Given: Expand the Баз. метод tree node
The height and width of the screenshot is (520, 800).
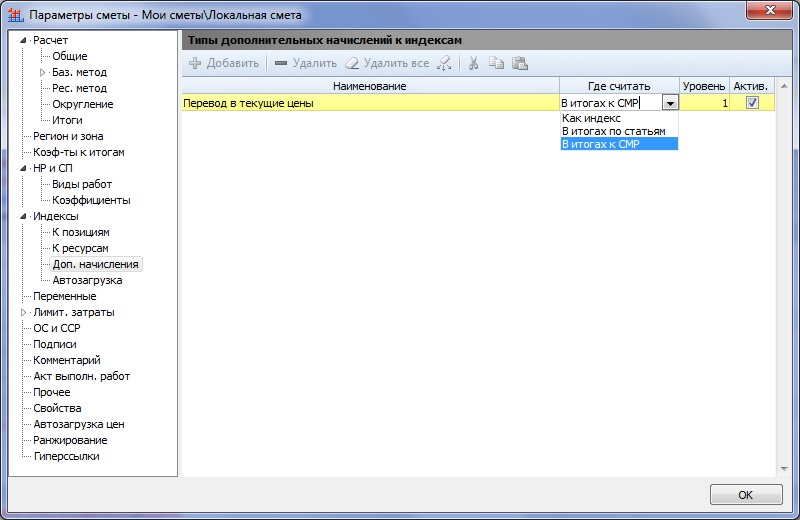Looking at the screenshot, I should coord(42,72).
